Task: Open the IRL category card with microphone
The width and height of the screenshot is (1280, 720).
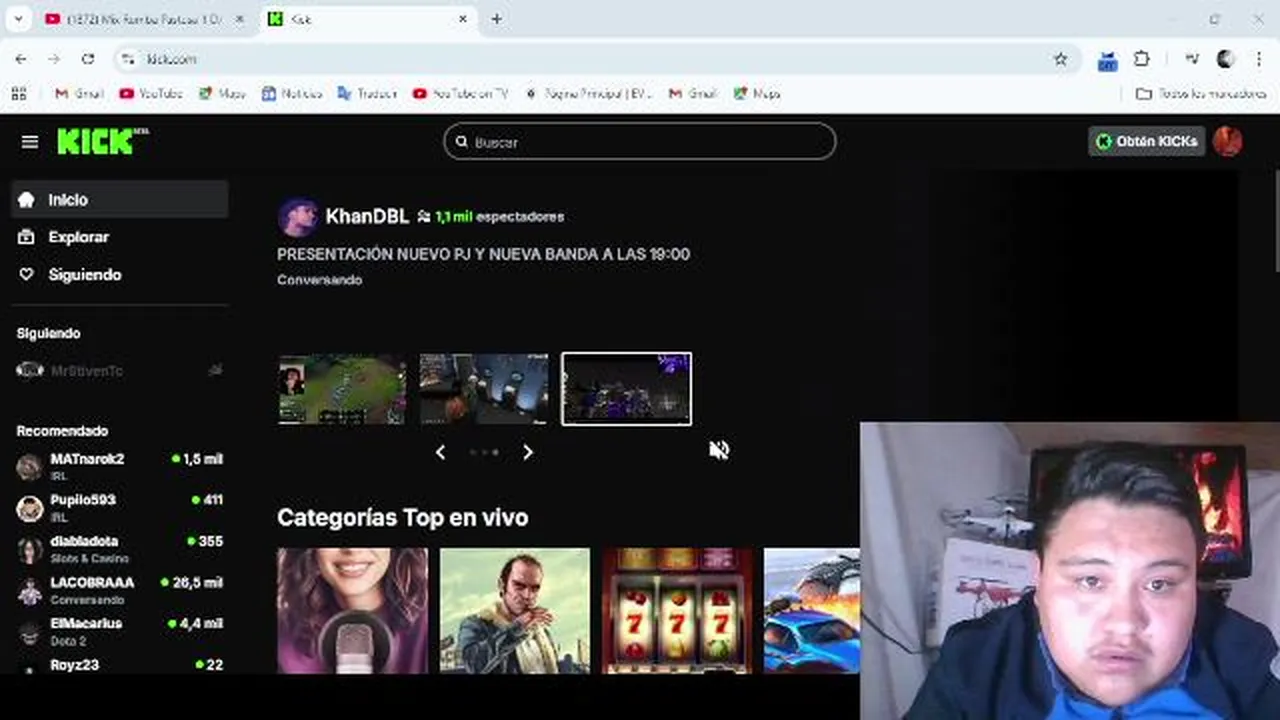Action: tap(352, 611)
